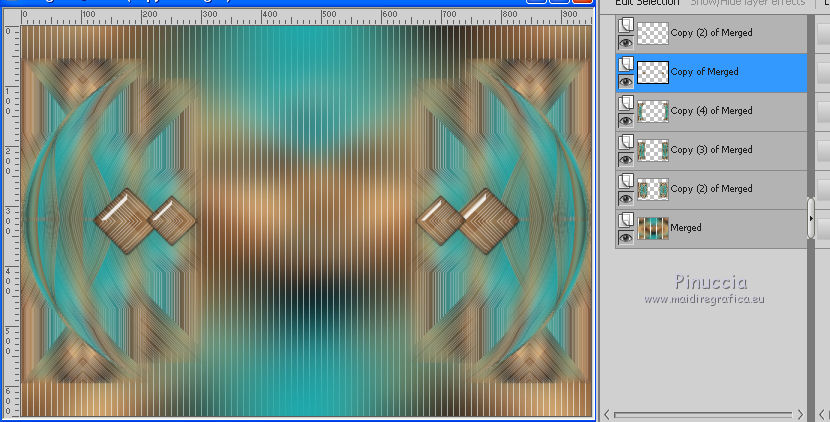Select thumbnail of topmost Copy (2) layer
This screenshot has width=830, height=422.
click(x=653, y=33)
